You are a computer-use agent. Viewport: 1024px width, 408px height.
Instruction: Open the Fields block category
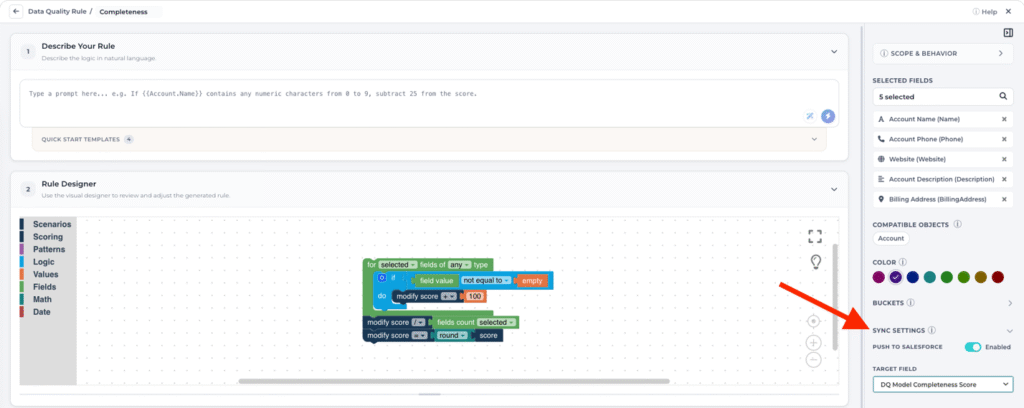[x=46, y=287]
